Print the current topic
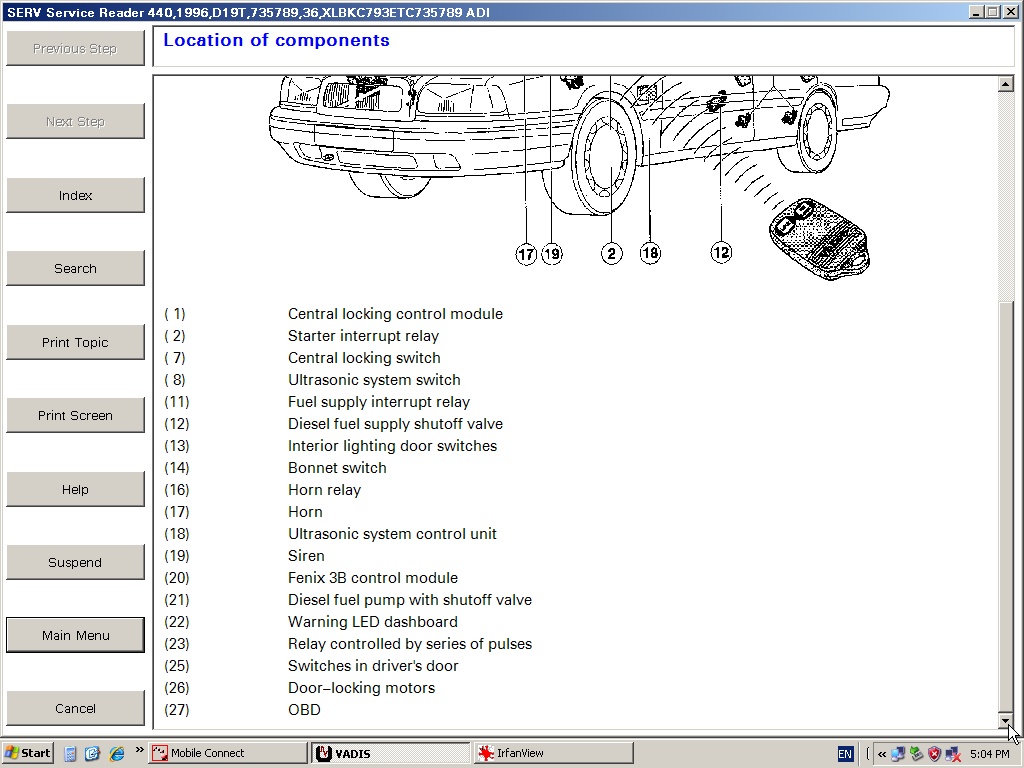 pyautogui.click(x=75, y=342)
